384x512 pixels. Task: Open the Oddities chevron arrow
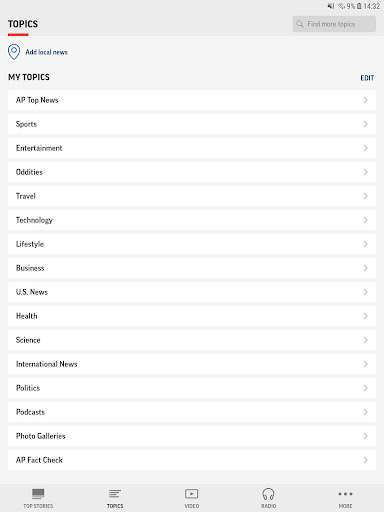pyautogui.click(x=366, y=172)
